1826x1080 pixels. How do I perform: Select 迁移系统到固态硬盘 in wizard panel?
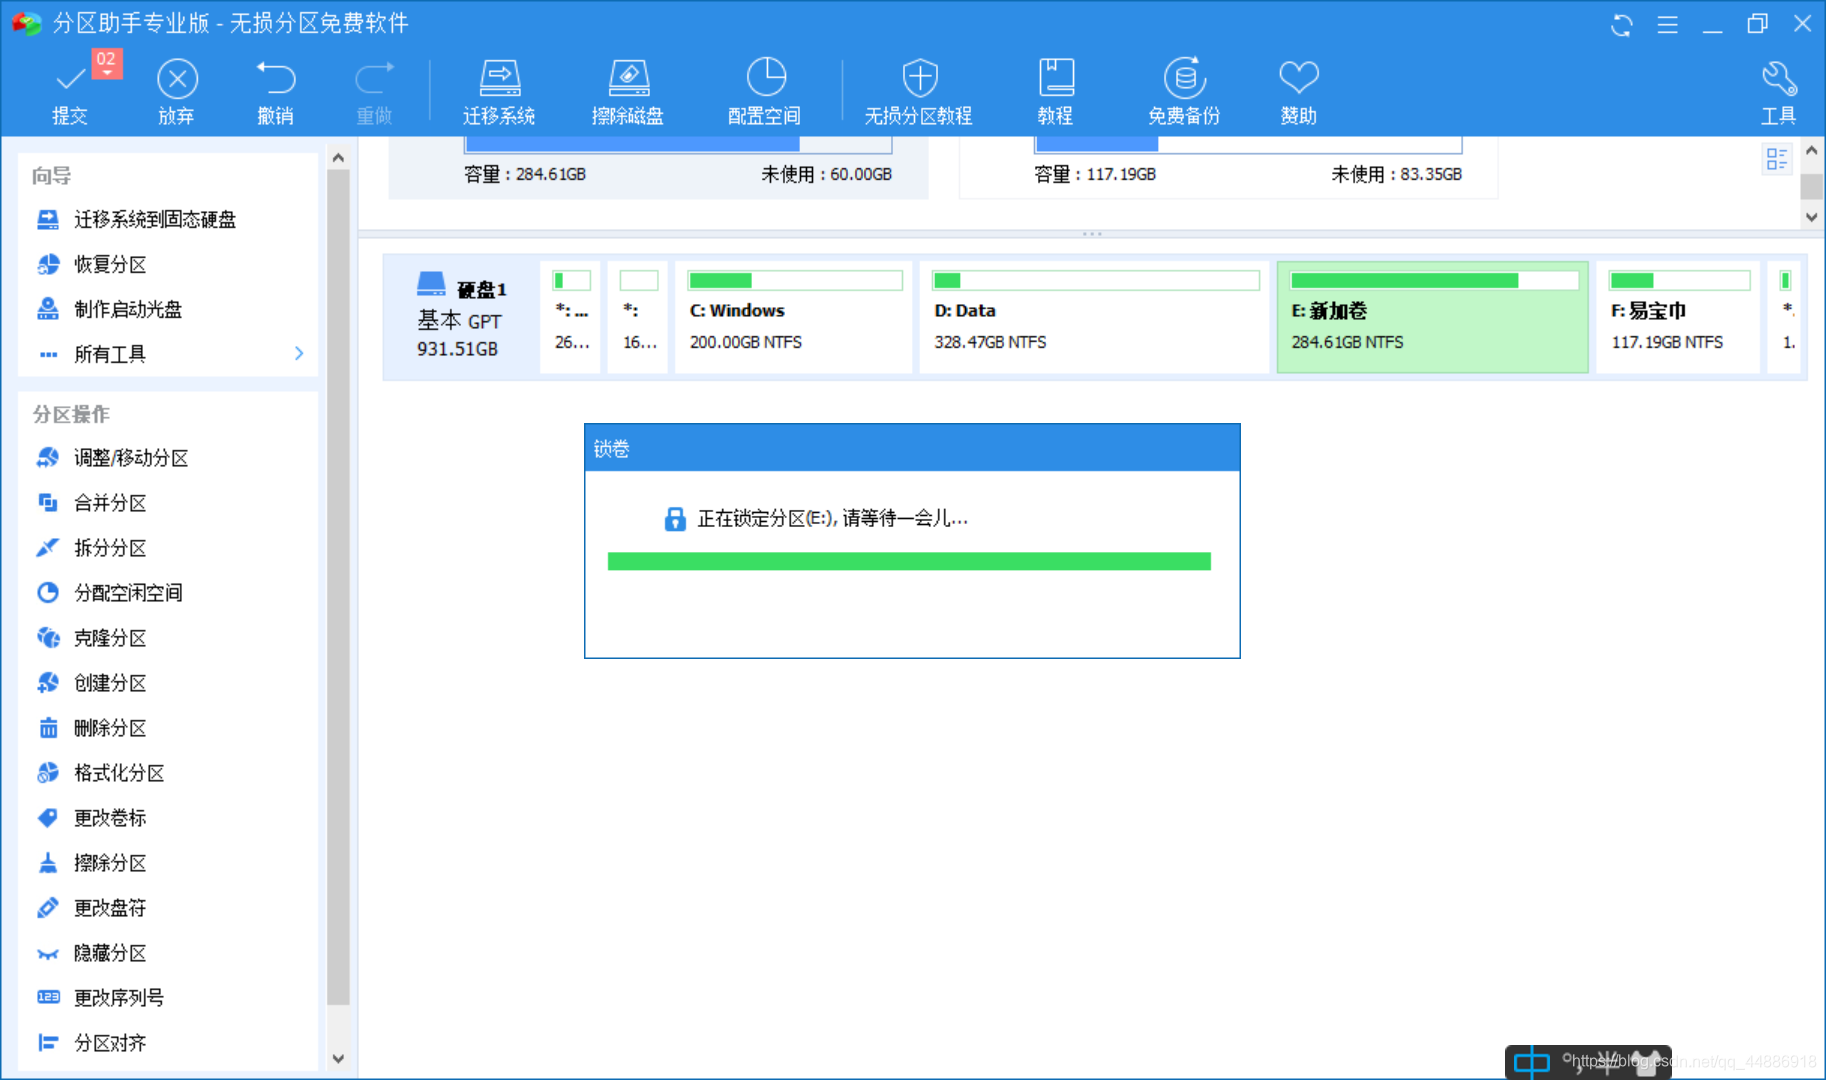click(x=137, y=219)
